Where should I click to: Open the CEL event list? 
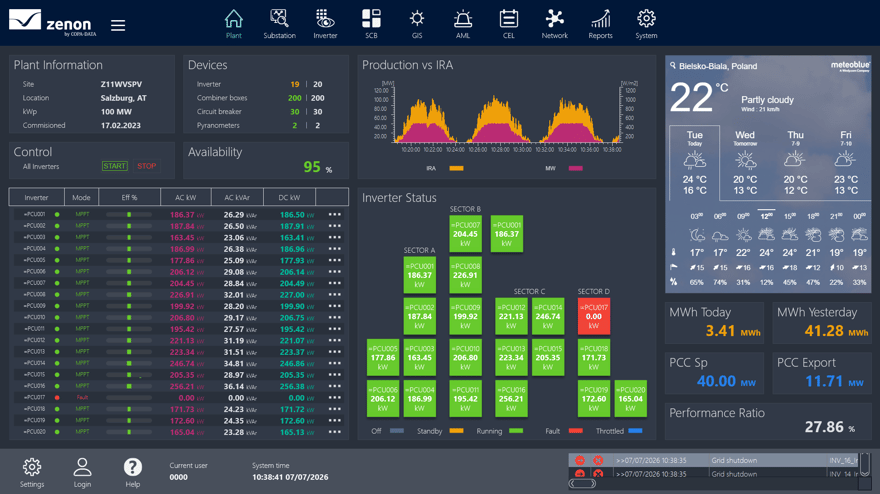[508, 24]
